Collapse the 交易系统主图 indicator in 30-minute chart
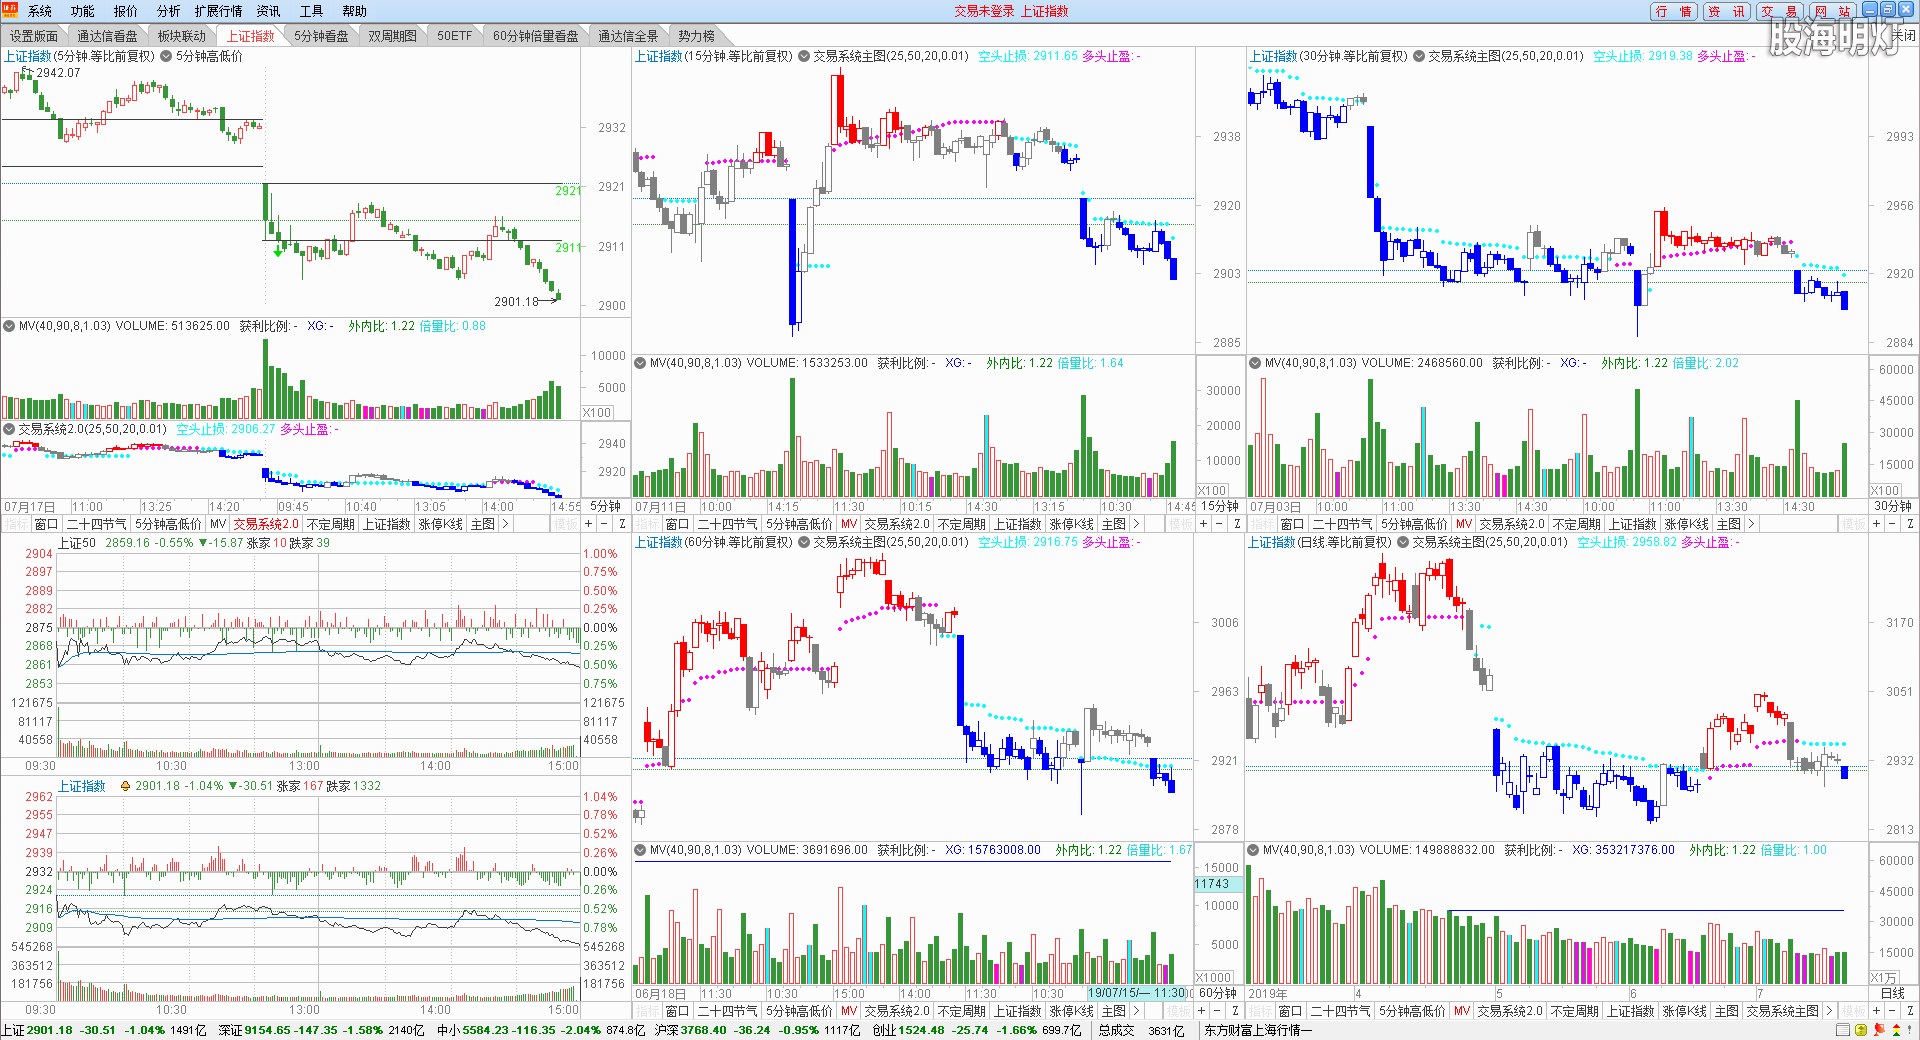Image resolution: width=1920 pixels, height=1040 pixels. (1419, 56)
